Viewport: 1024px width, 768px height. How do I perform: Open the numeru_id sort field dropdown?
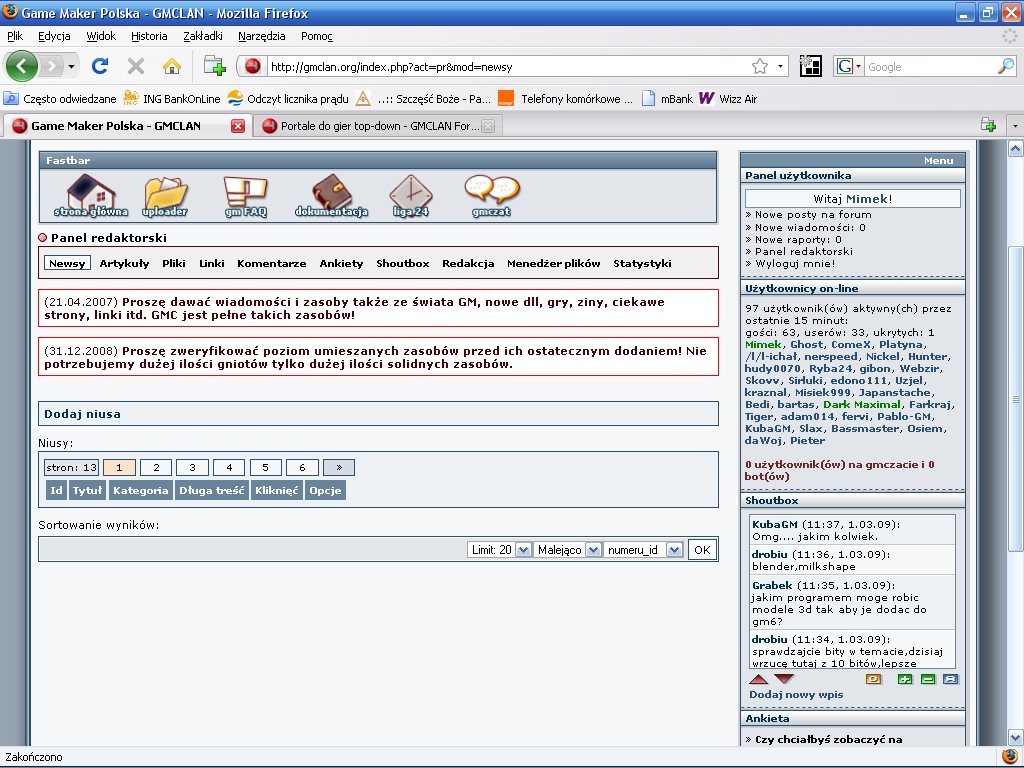(x=644, y=550)
